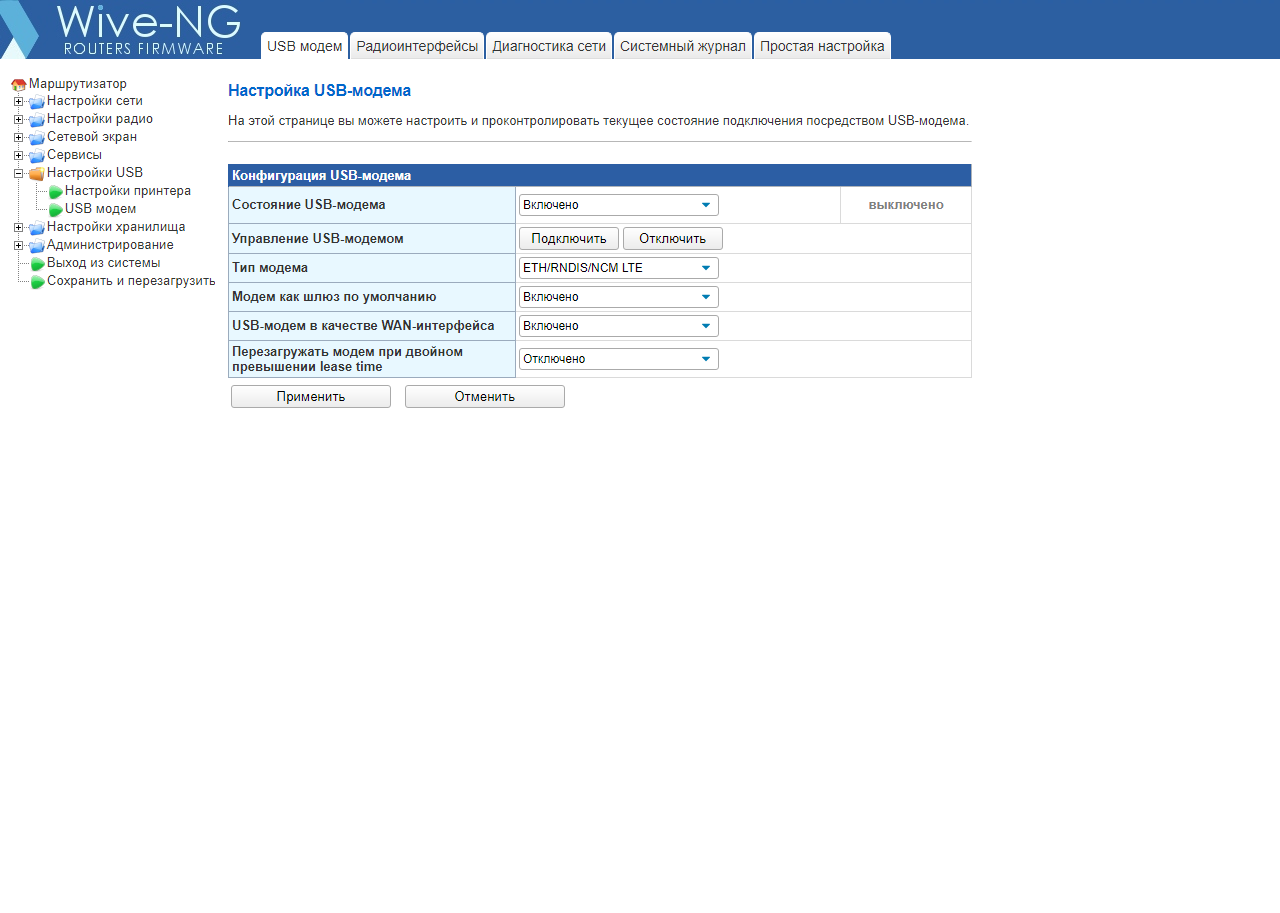
Task: Open Администрирование in the sidebar tree
Action: click(x=110, y=245)
